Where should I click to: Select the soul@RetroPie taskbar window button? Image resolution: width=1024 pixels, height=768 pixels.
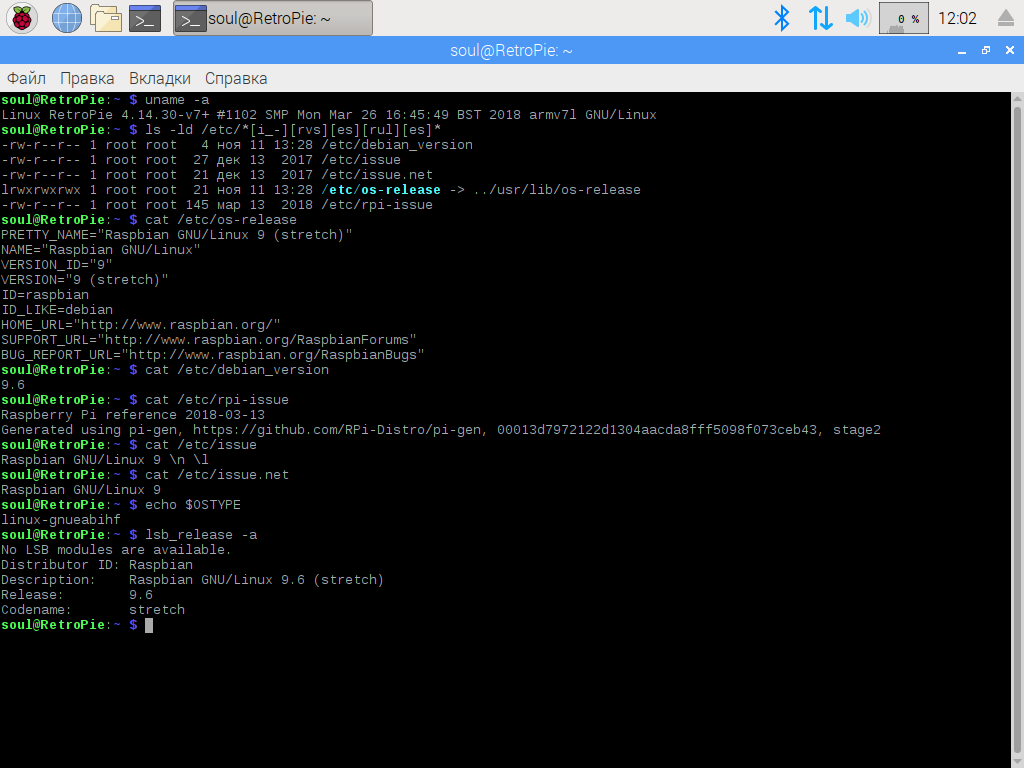click(x=273, y=18)
